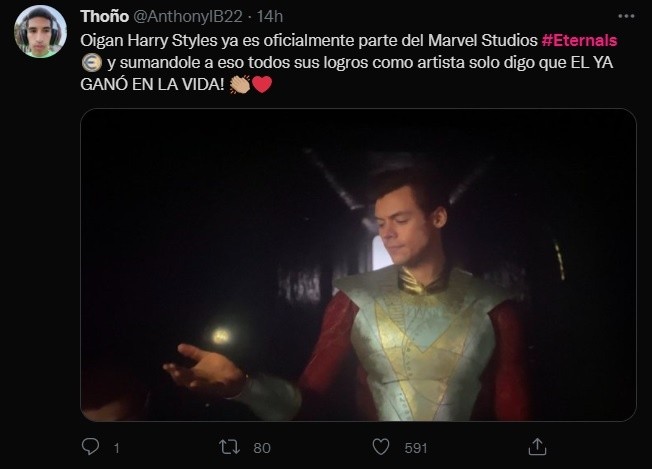Click the reply count of 1

[x=116, y=448]
